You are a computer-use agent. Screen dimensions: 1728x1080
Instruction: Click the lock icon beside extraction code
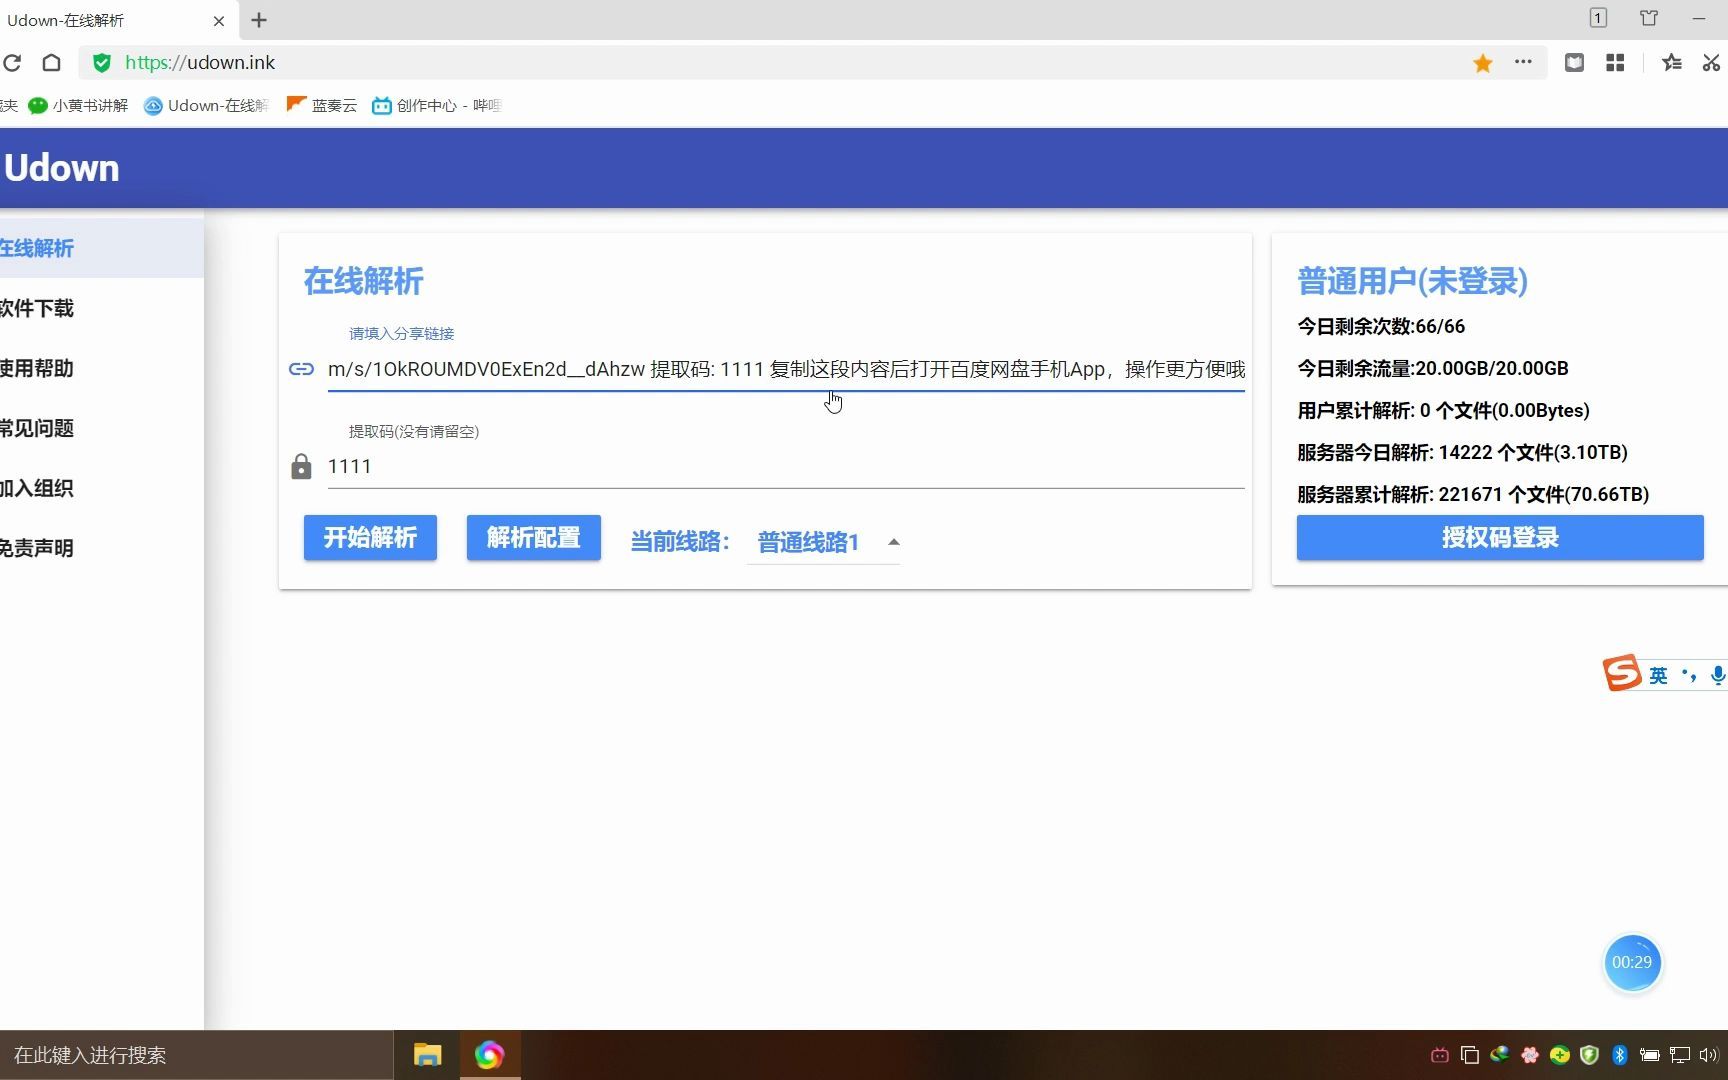(301, 466)
